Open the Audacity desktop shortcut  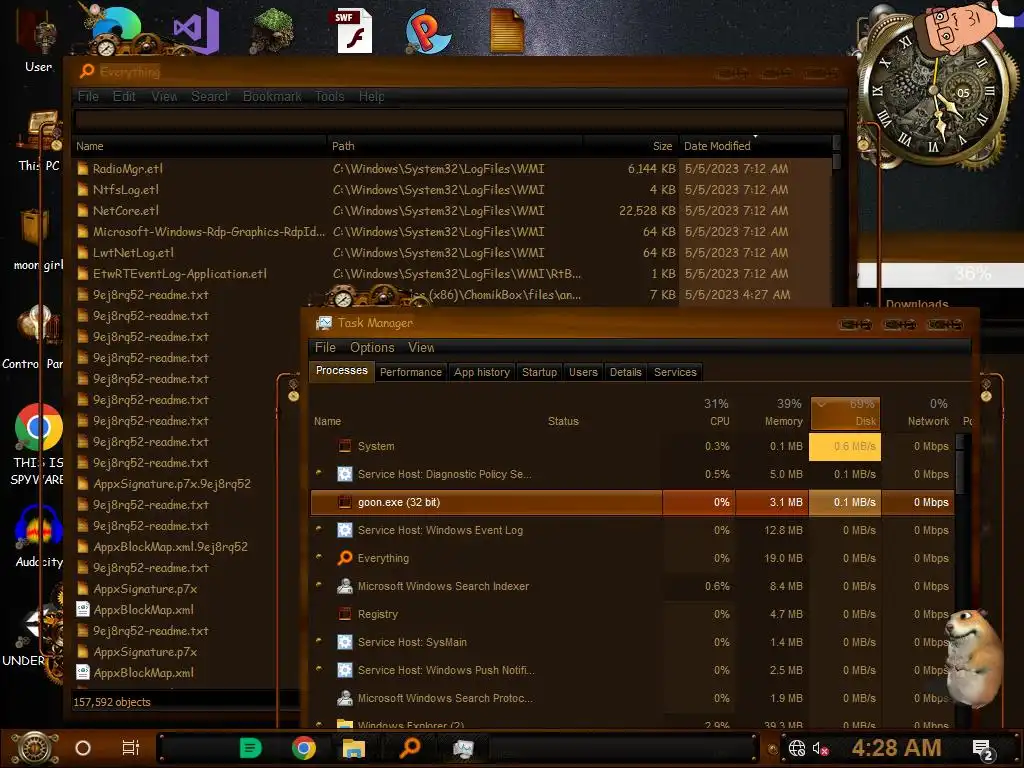(39, 528)
